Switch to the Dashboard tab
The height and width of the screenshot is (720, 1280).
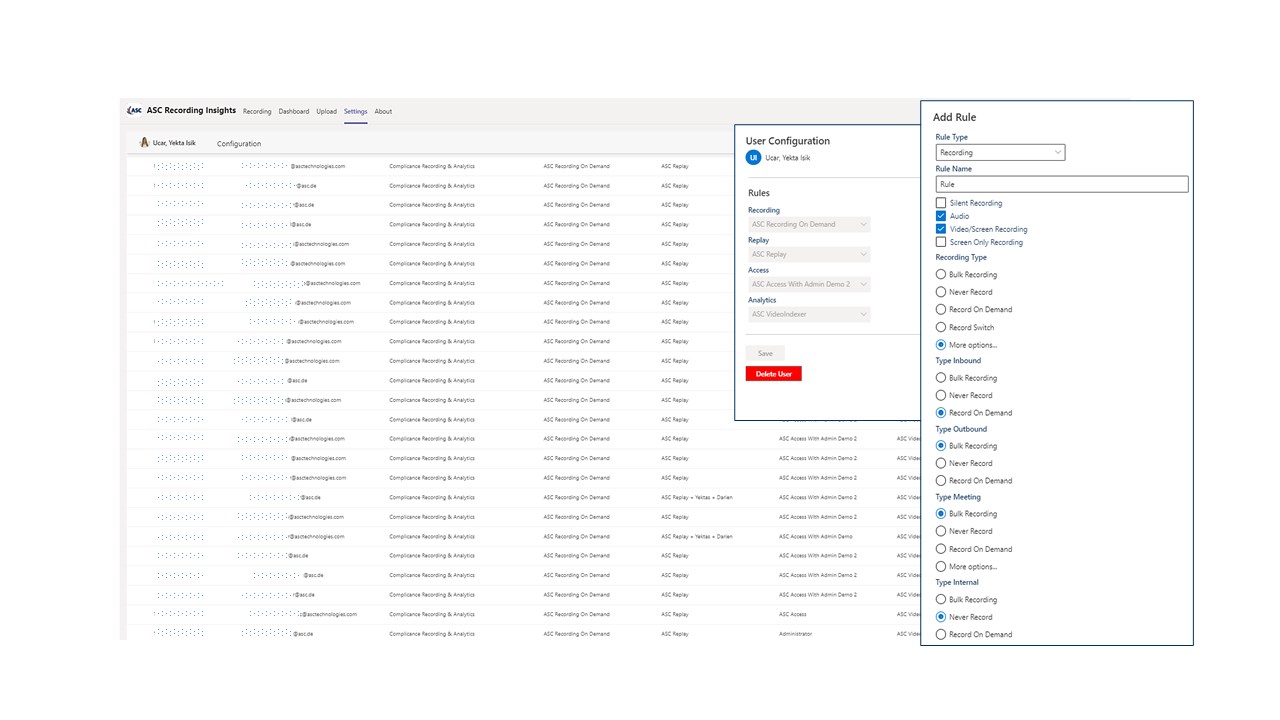294,111
